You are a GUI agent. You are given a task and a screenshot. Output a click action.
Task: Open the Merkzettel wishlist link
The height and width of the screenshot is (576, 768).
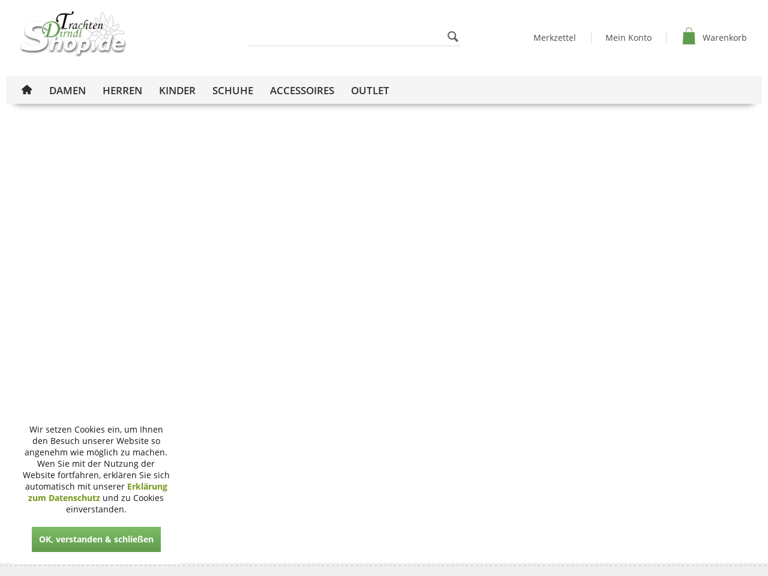coord(554,38)
